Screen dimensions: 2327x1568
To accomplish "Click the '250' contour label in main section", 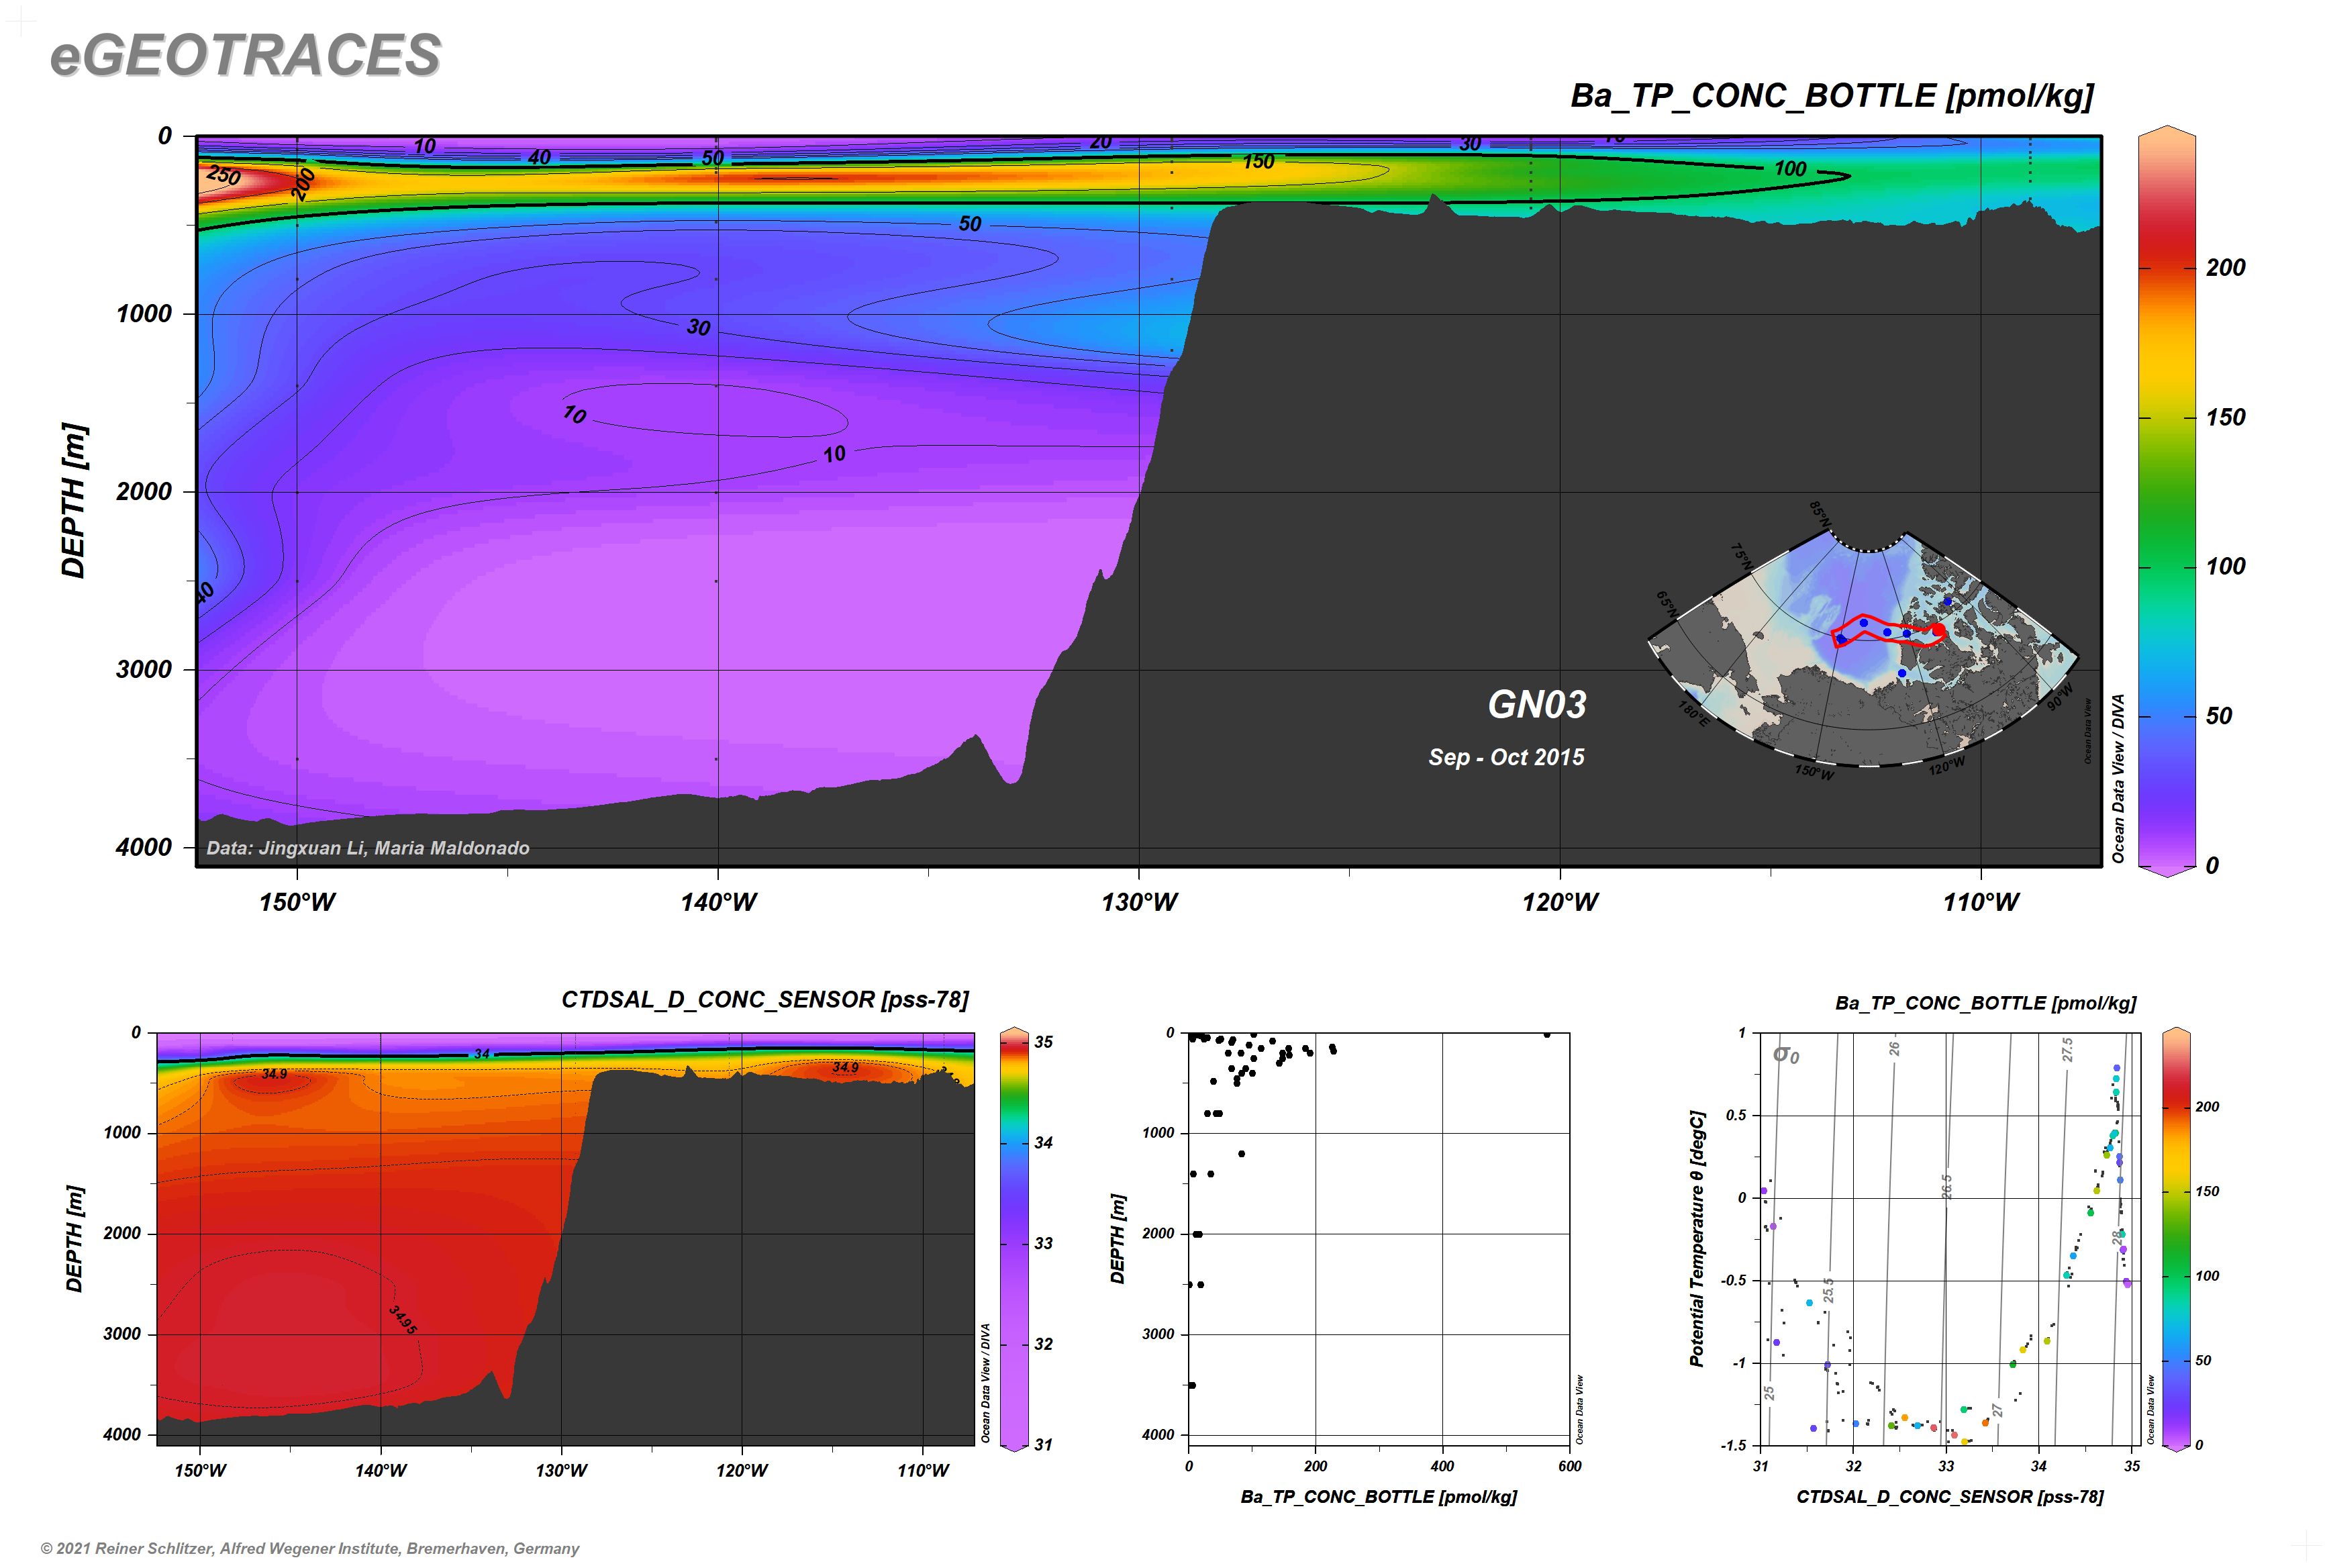I will tap(223, 177).
